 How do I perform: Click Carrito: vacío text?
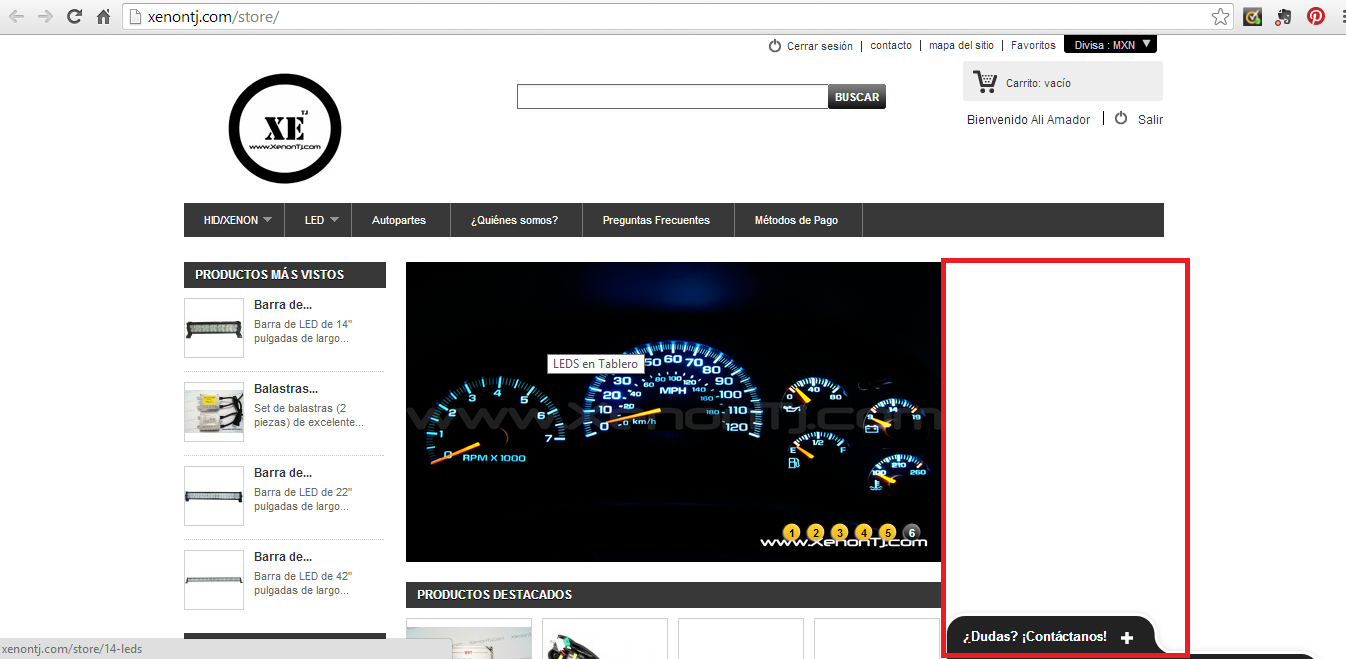click(x=1038, y=83)
